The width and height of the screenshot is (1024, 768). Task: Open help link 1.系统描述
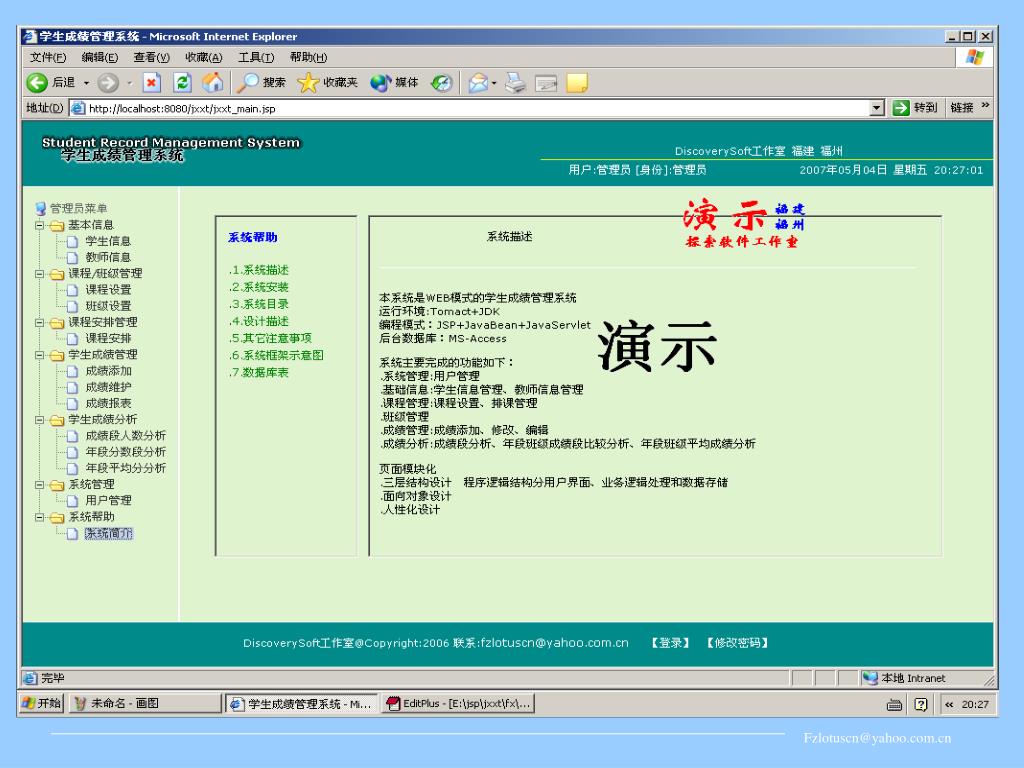pos(259,270)
